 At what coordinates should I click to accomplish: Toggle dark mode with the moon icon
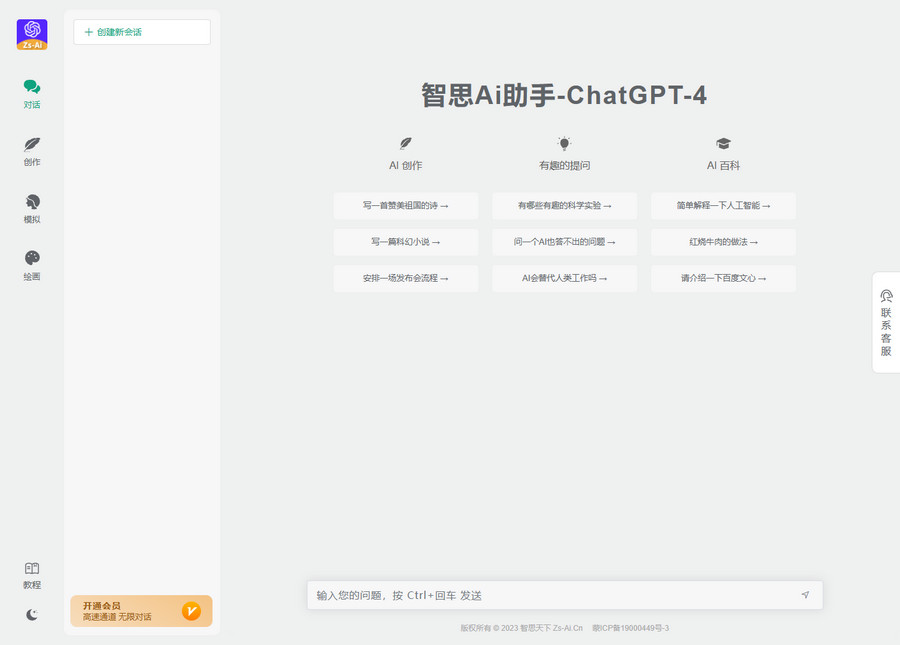31,616
